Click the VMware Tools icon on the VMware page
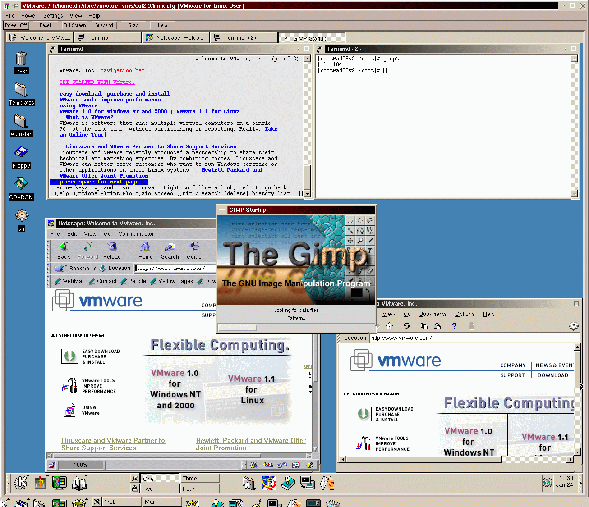 [x=69, y=386]
